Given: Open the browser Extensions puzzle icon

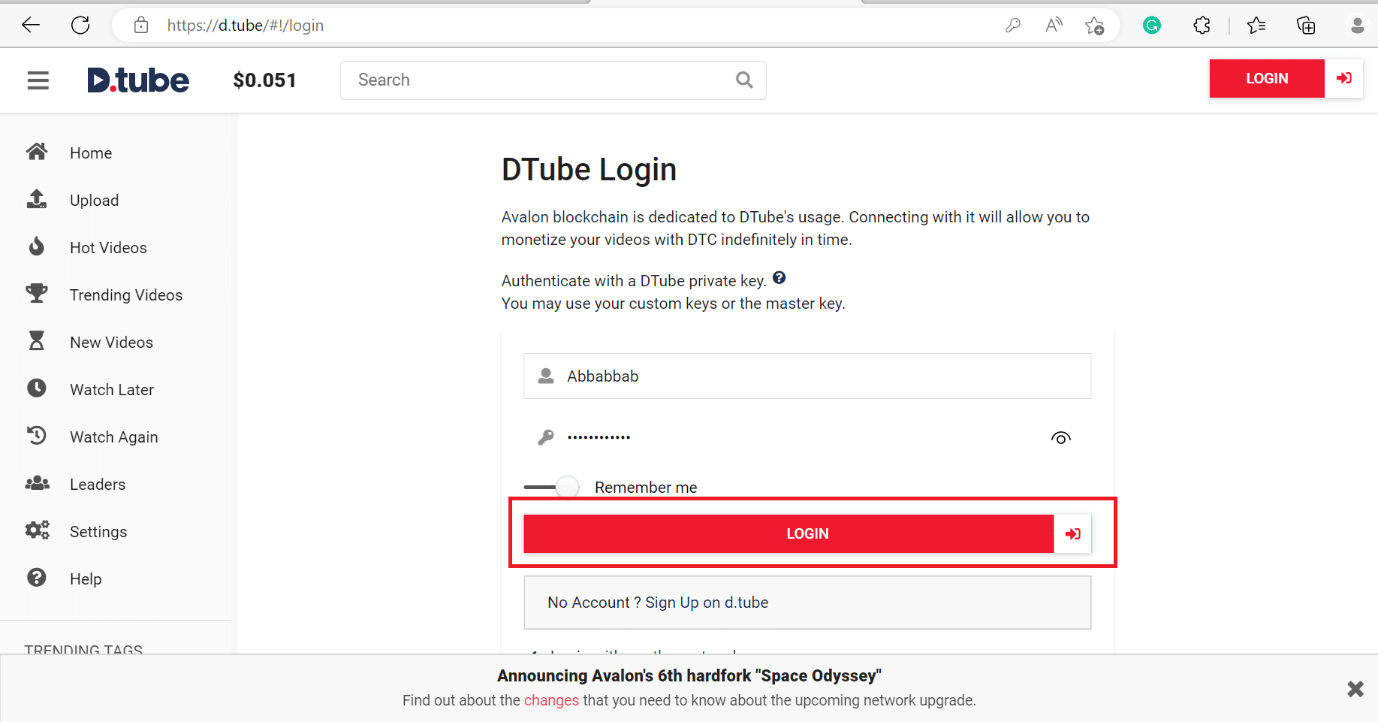Looking at the screenshot, I should pyautogui.click(x=1203, y=26).
